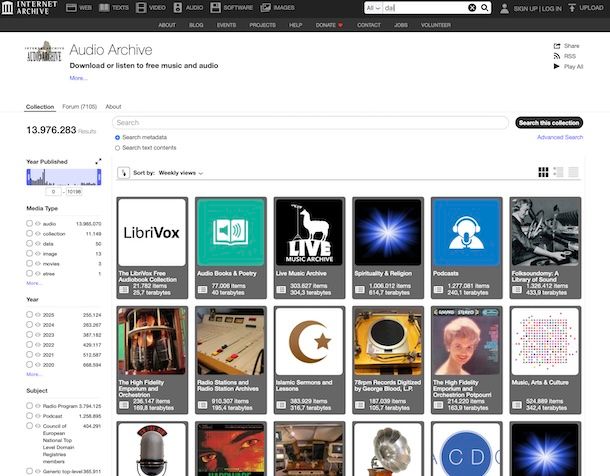610x476 pixels.
Task: Open Music, Arts & Culture thumbnail
Action: pos(545,341)
